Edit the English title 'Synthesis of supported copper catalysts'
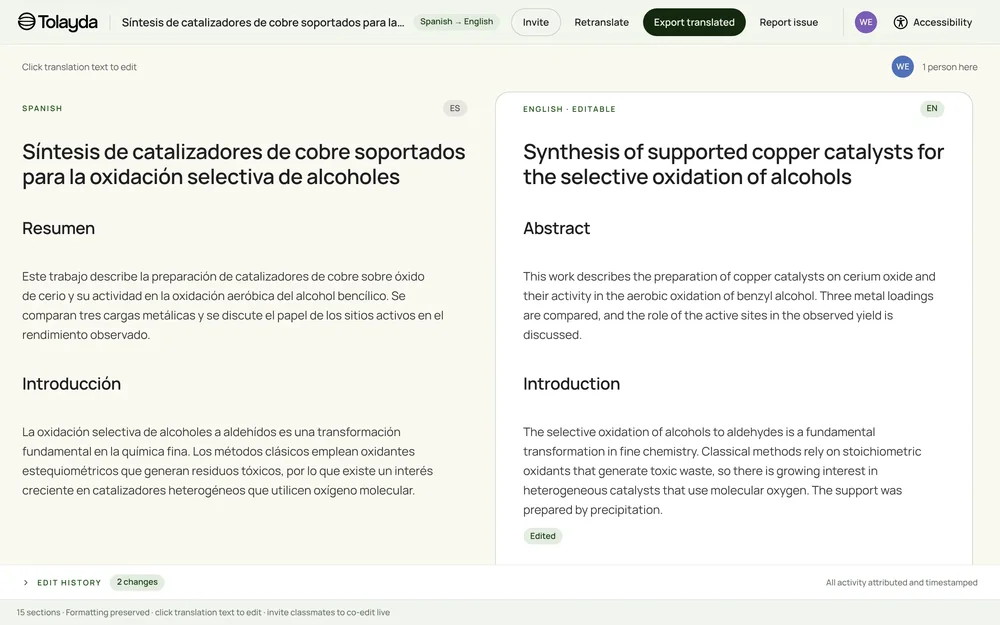This screenshot has width=1000, height=625. pos(733,165)
